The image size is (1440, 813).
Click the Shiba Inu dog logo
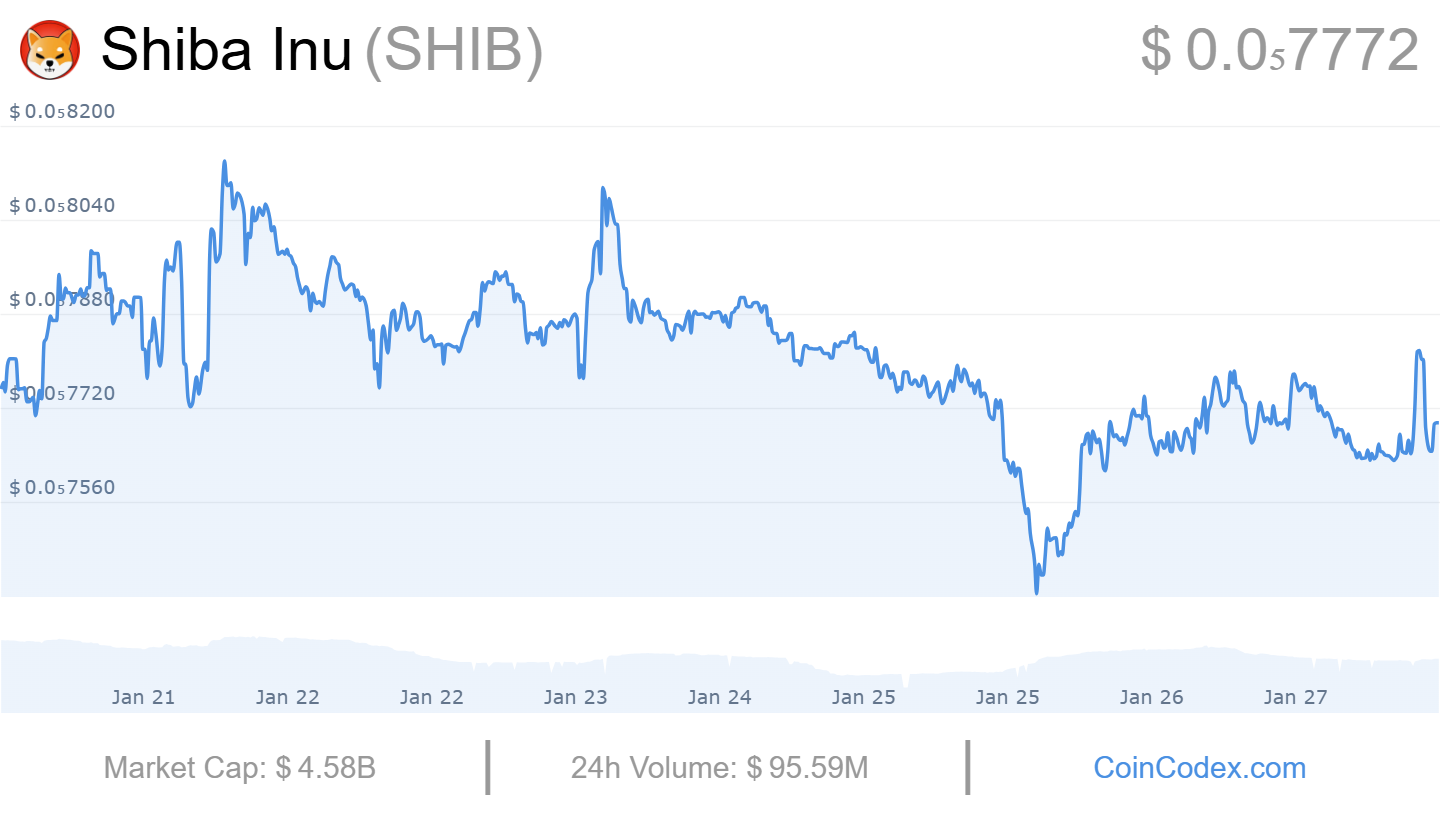coord(51,51)
